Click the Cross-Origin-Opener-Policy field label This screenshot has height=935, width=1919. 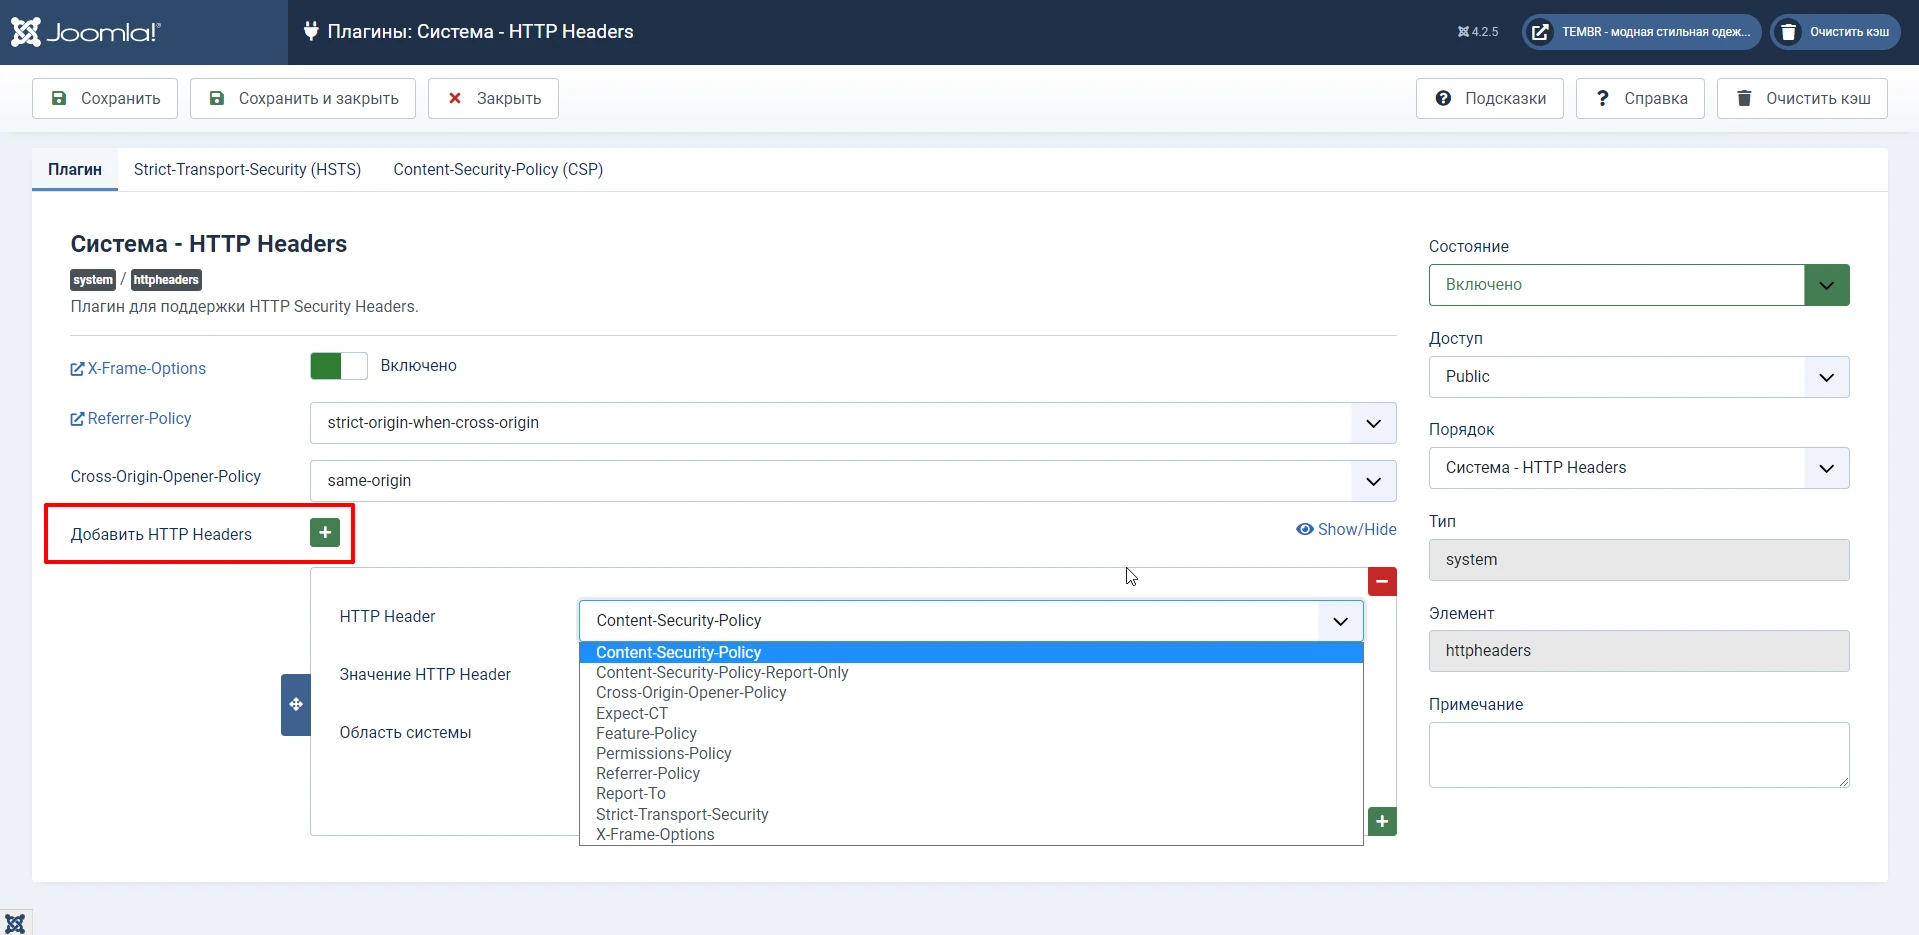166,477
